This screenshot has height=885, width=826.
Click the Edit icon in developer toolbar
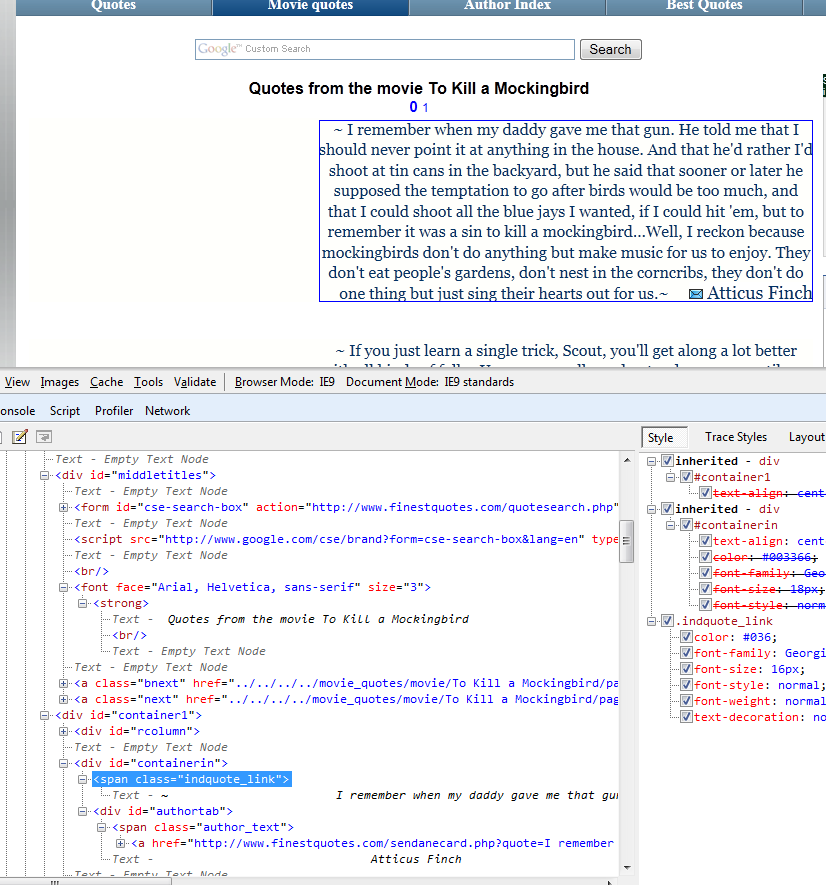pos(19,437)
